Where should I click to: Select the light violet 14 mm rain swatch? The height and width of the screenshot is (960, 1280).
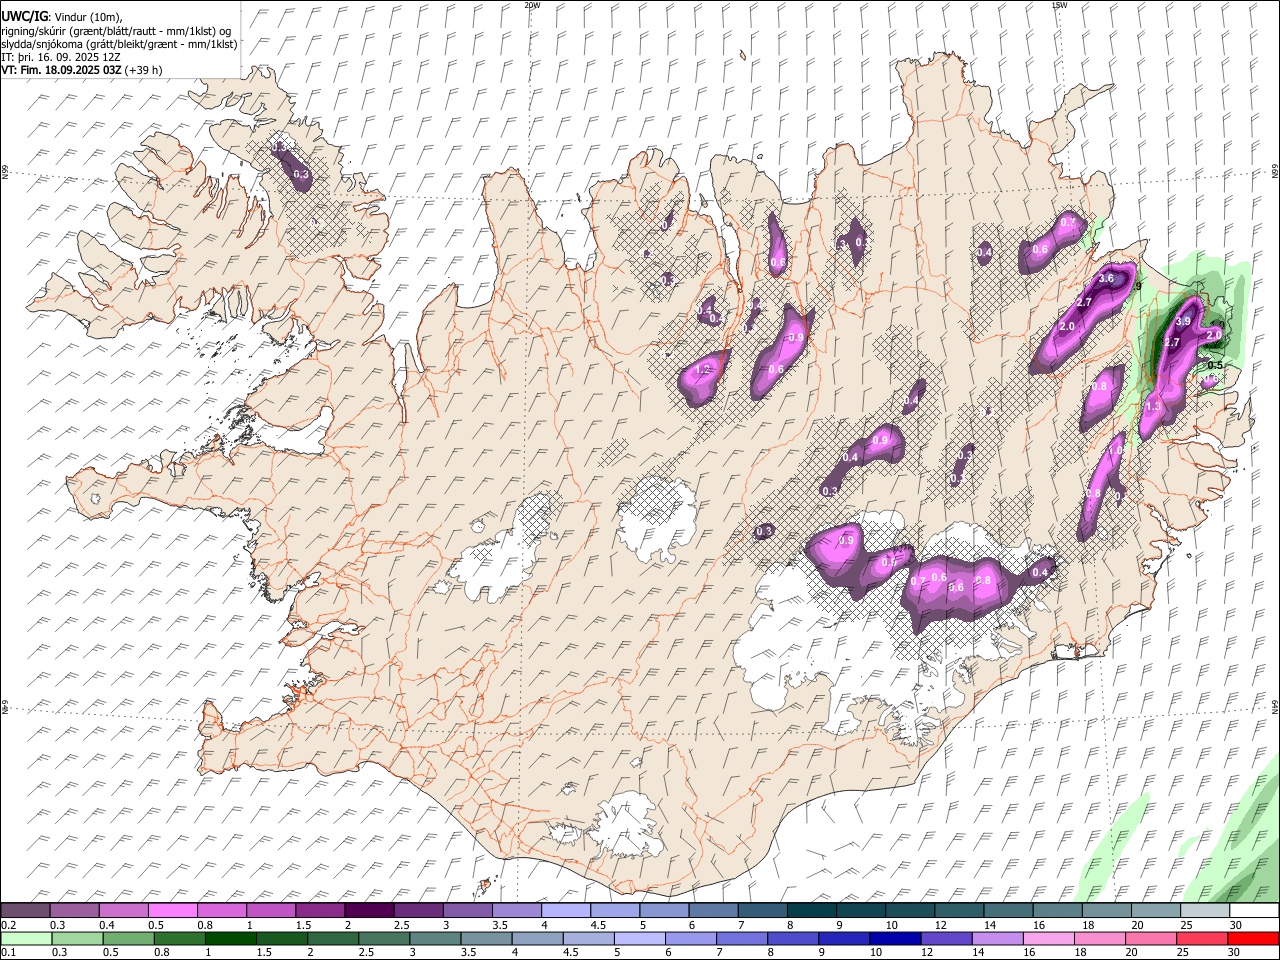coord(997,938)
